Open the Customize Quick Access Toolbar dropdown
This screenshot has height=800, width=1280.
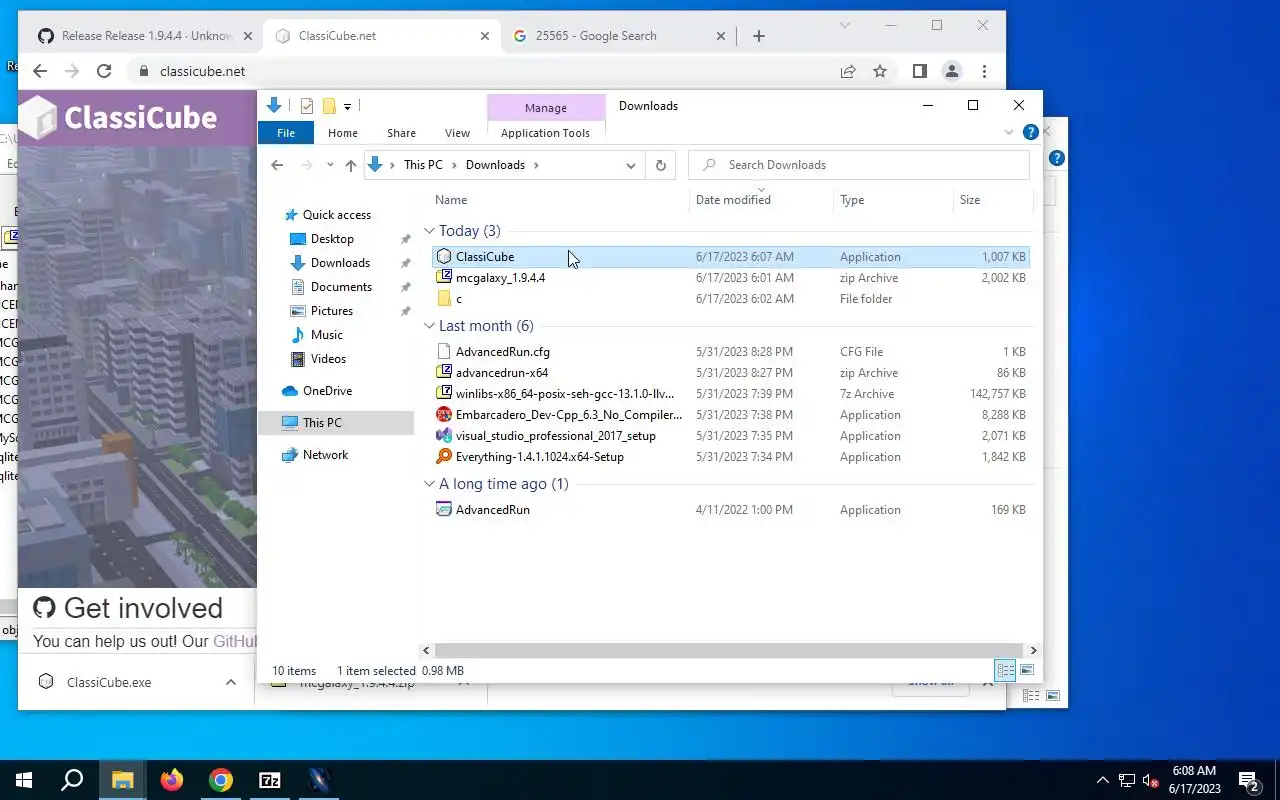tap(347, 106)
